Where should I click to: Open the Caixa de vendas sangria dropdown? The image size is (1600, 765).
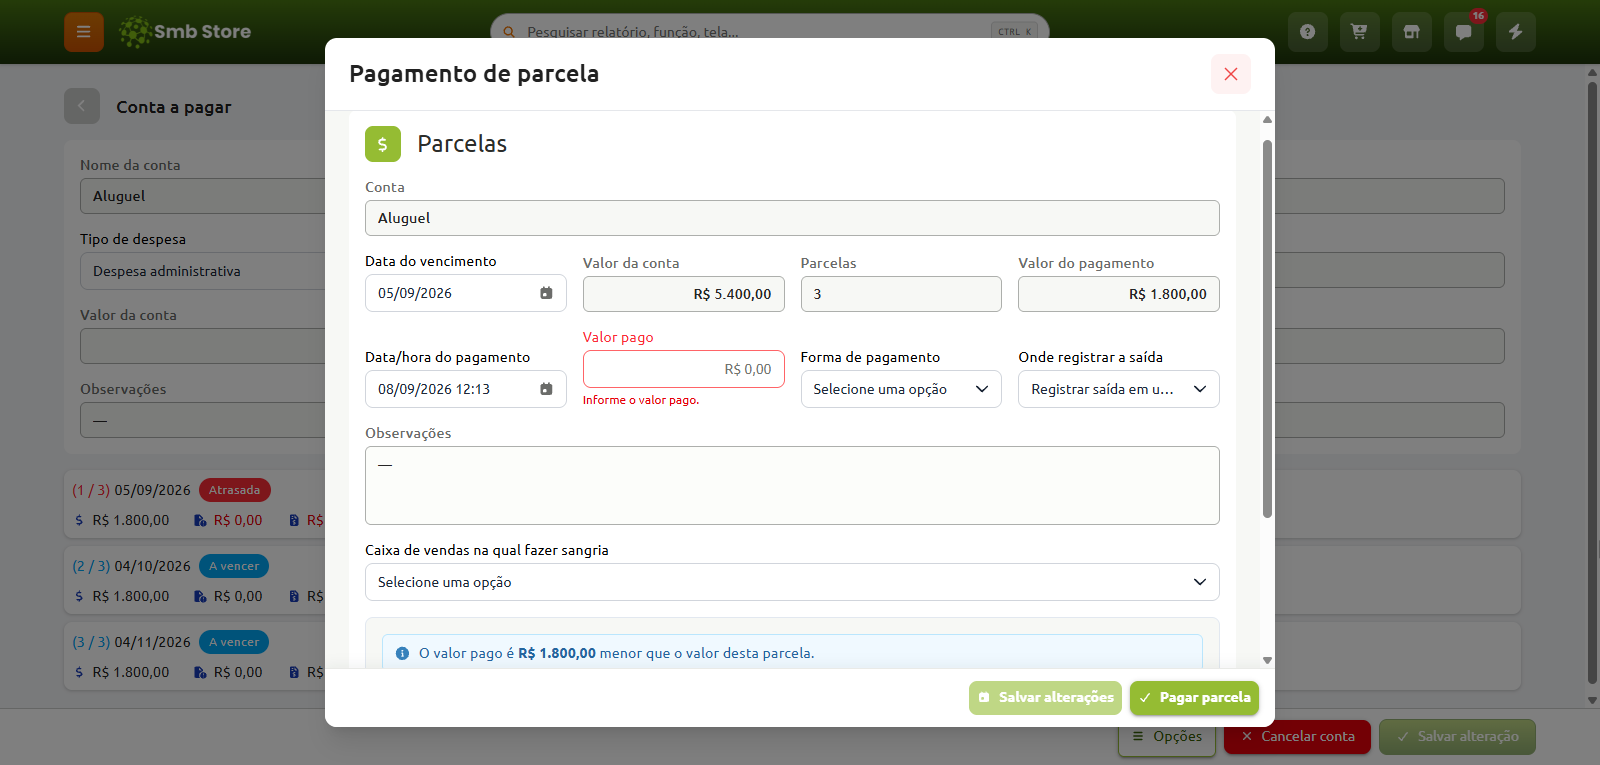click(x=792, y=582)
